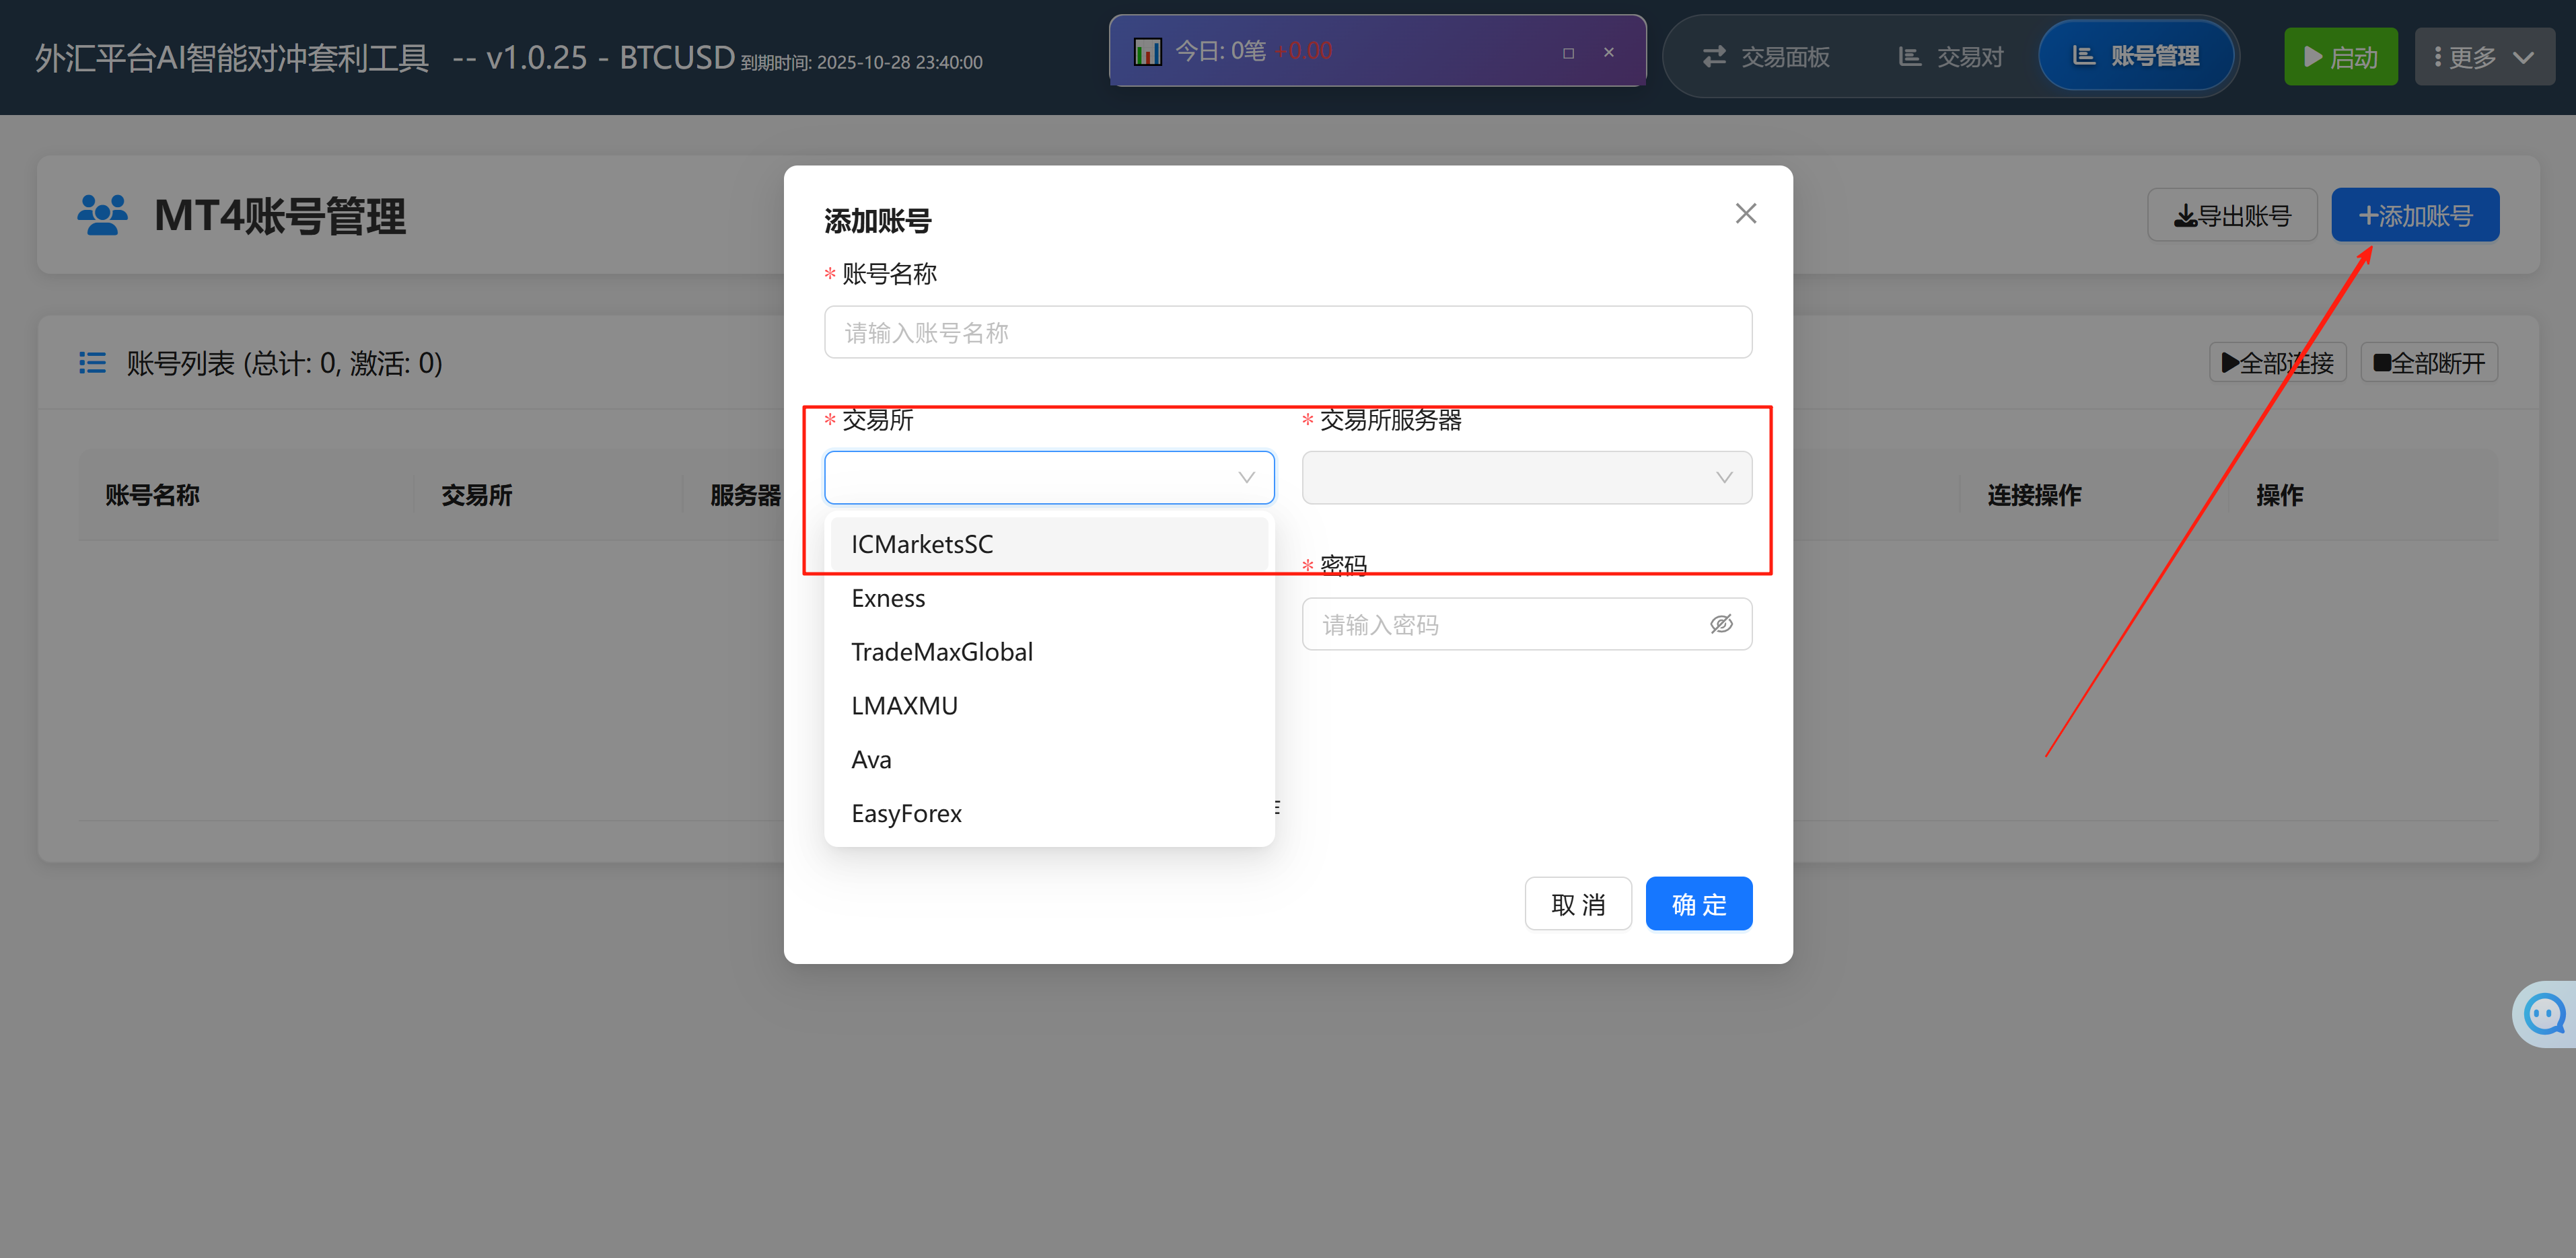Pick TradeMaxGlobal exchange option
The width and height of the screenshot is (2576, 1258).
(941, 652)
